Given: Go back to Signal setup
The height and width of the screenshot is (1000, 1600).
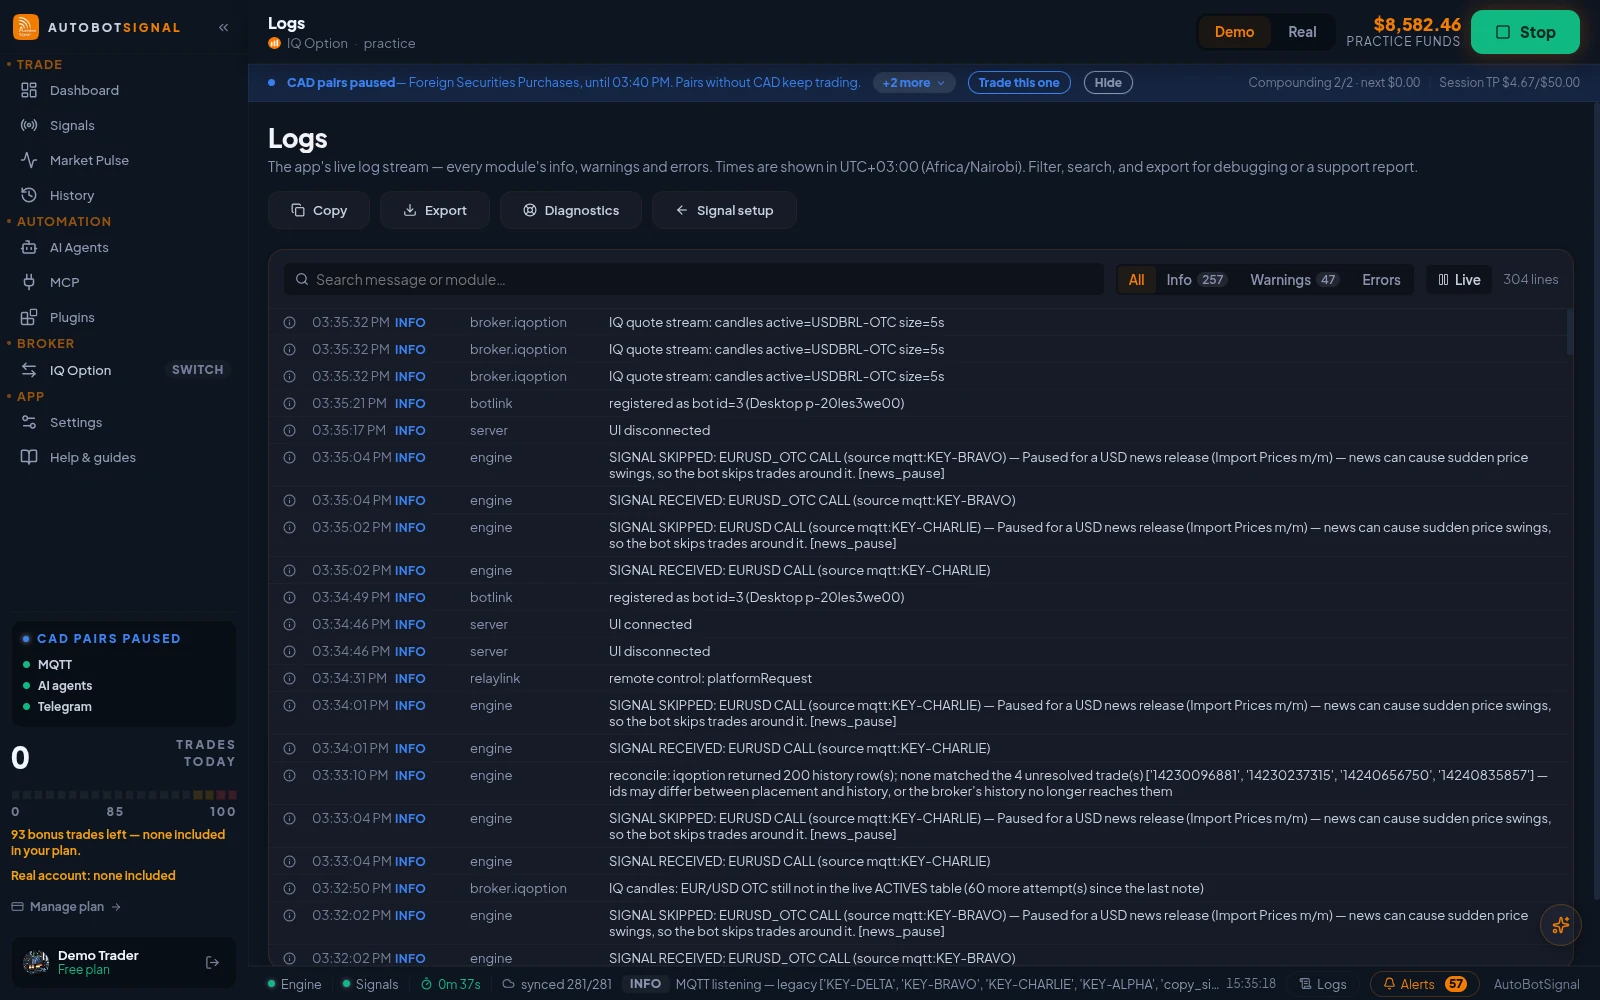Looking at the screenshot, I should (x=724, y=210).
